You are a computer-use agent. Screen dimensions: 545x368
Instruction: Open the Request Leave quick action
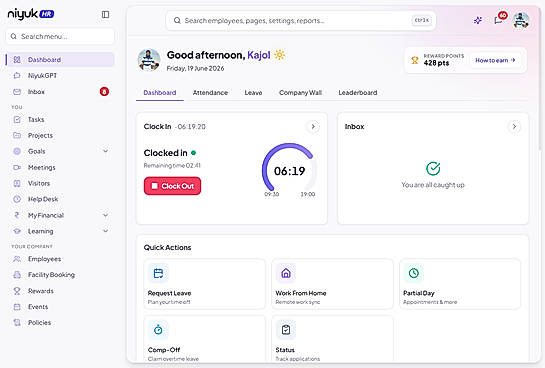204,284
